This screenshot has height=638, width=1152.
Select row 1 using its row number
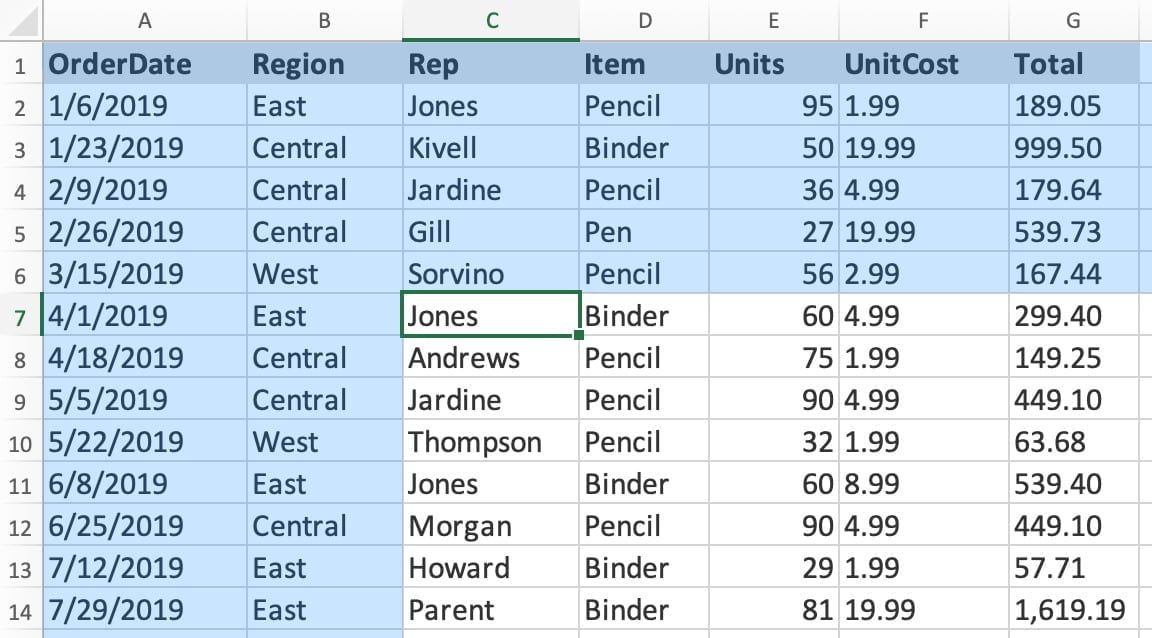20,65
